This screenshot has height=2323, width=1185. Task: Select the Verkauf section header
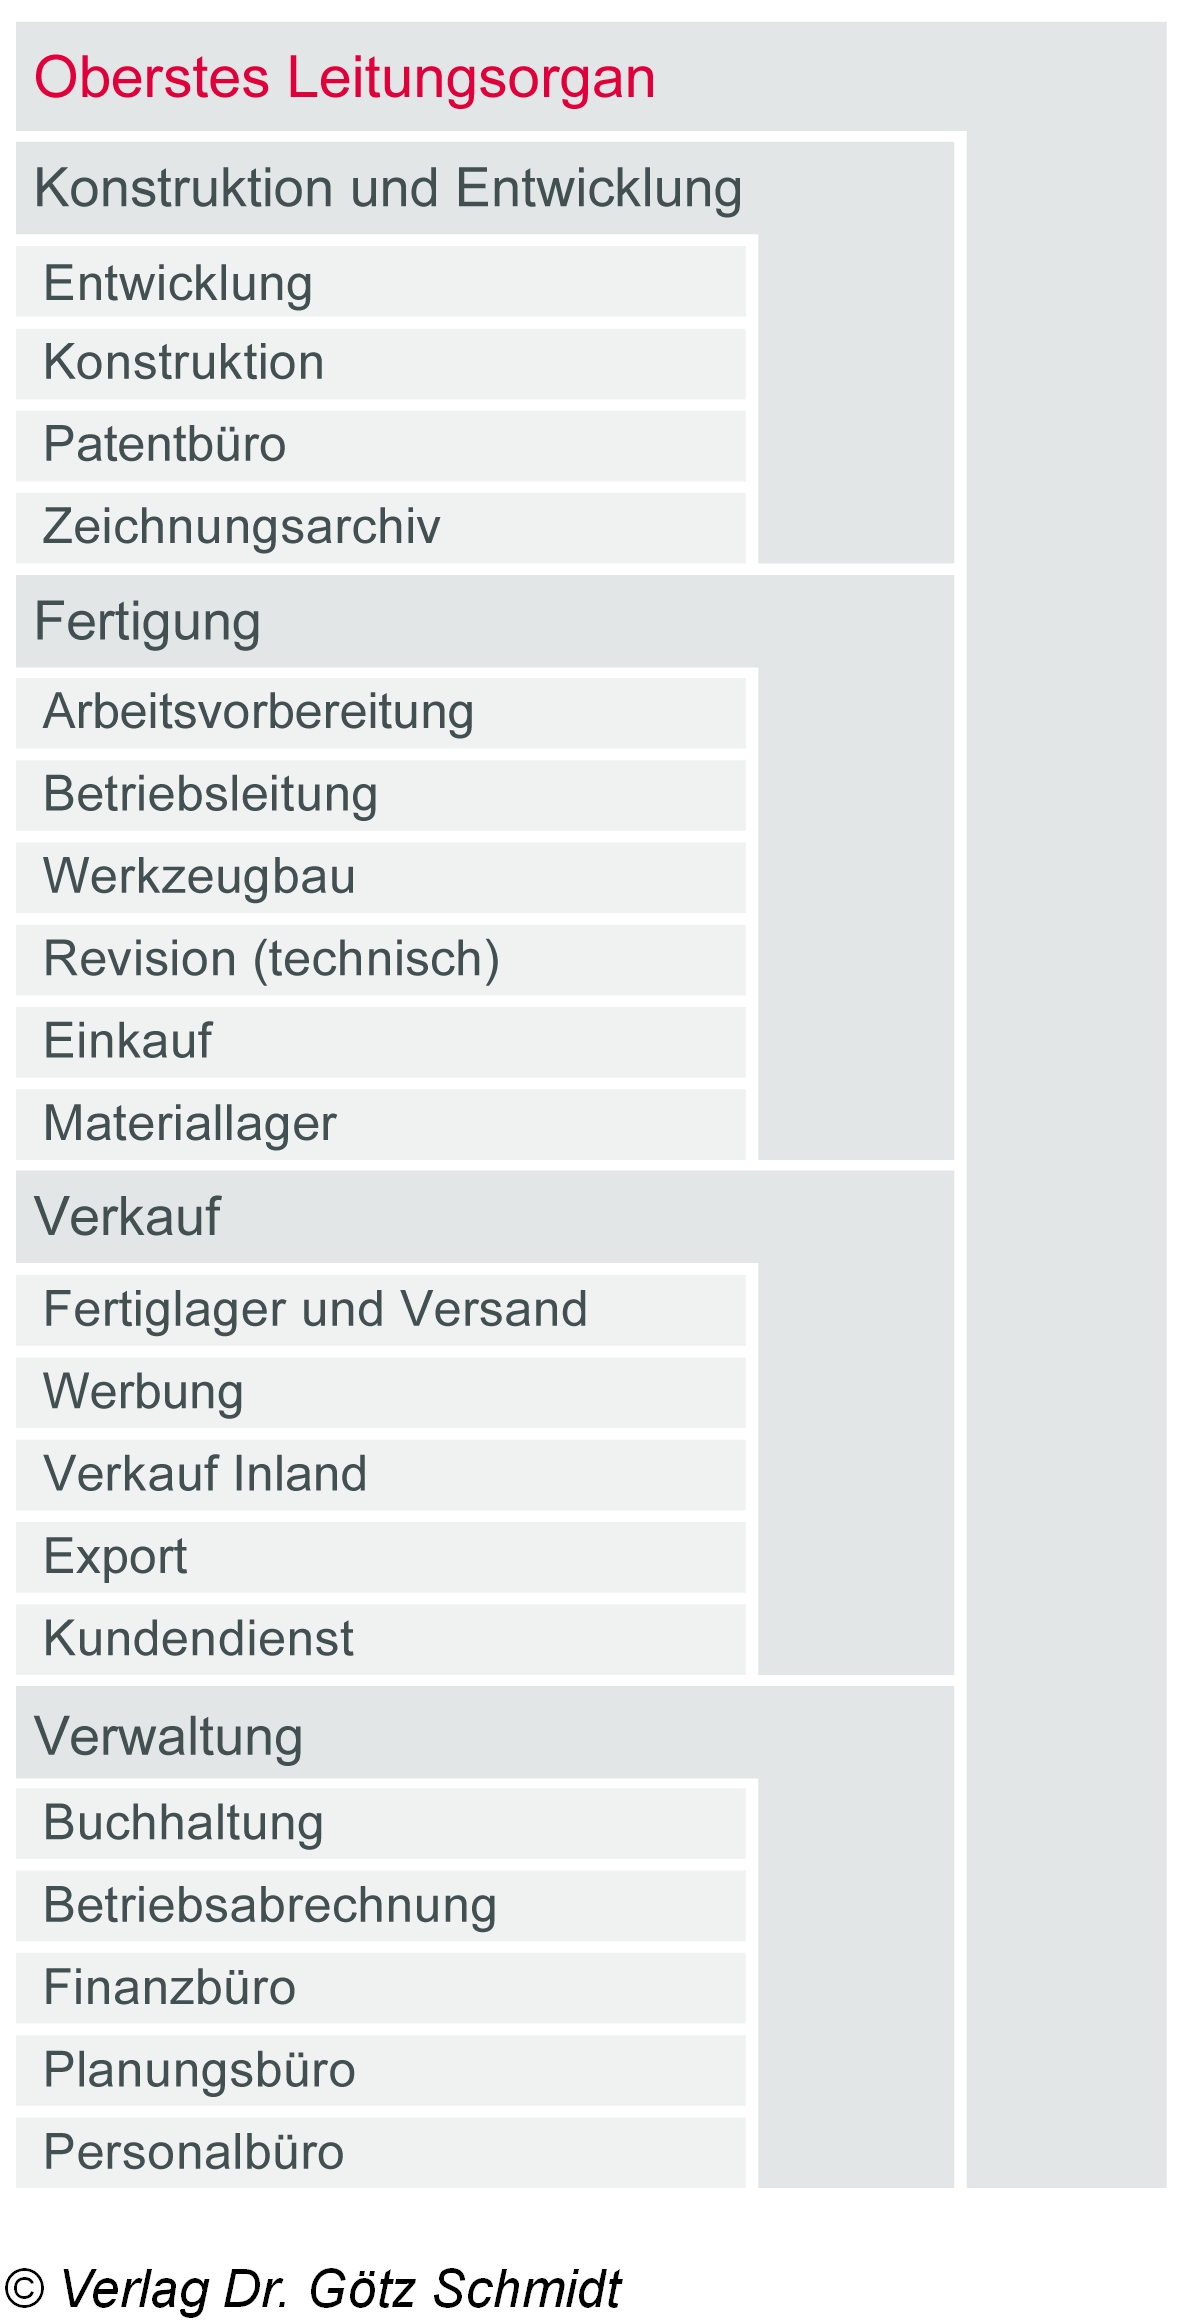[127, 1217]
